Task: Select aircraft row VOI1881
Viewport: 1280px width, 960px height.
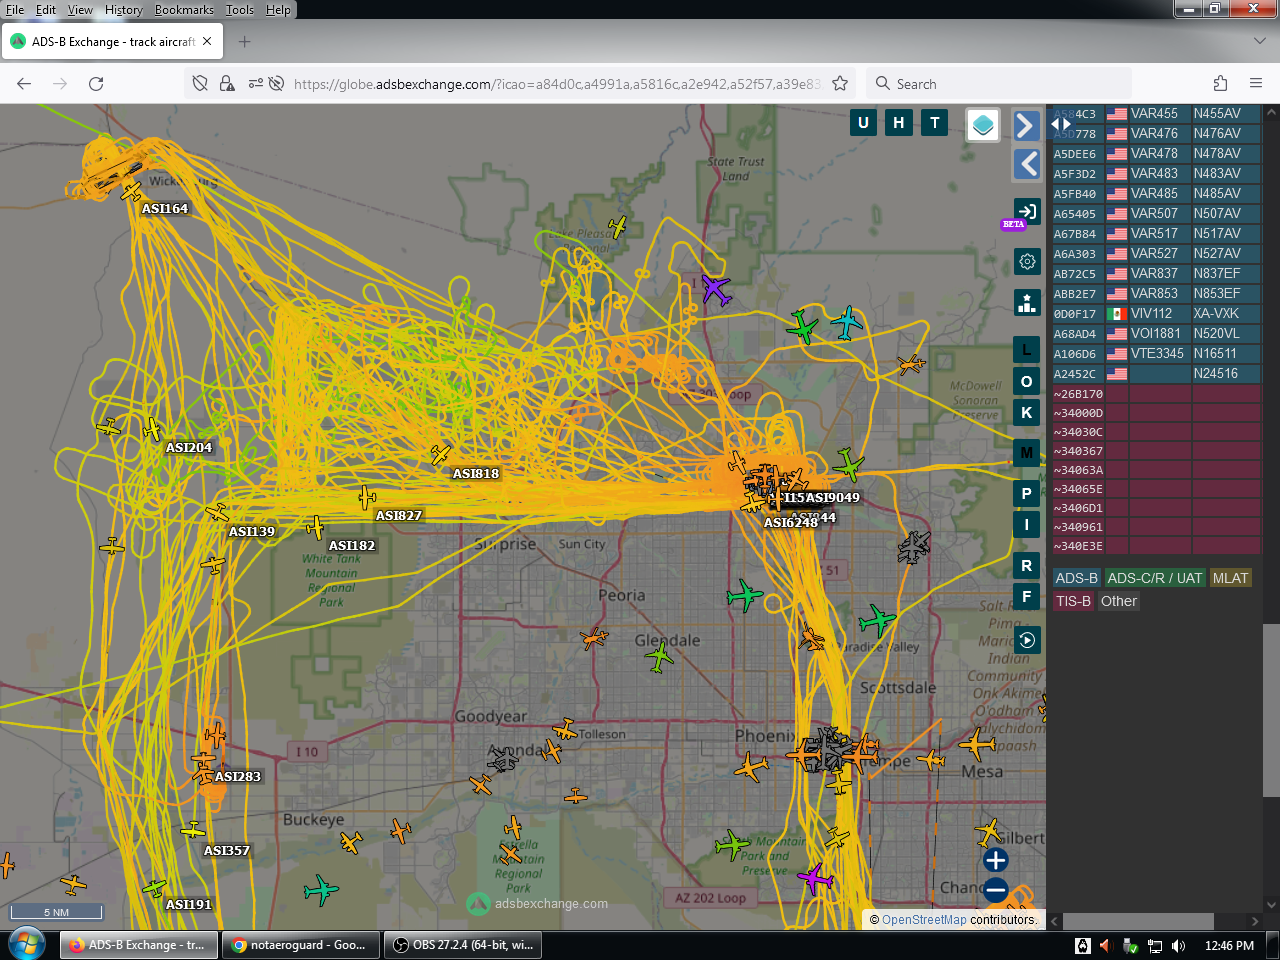Action: click(x=1156, y=334)
